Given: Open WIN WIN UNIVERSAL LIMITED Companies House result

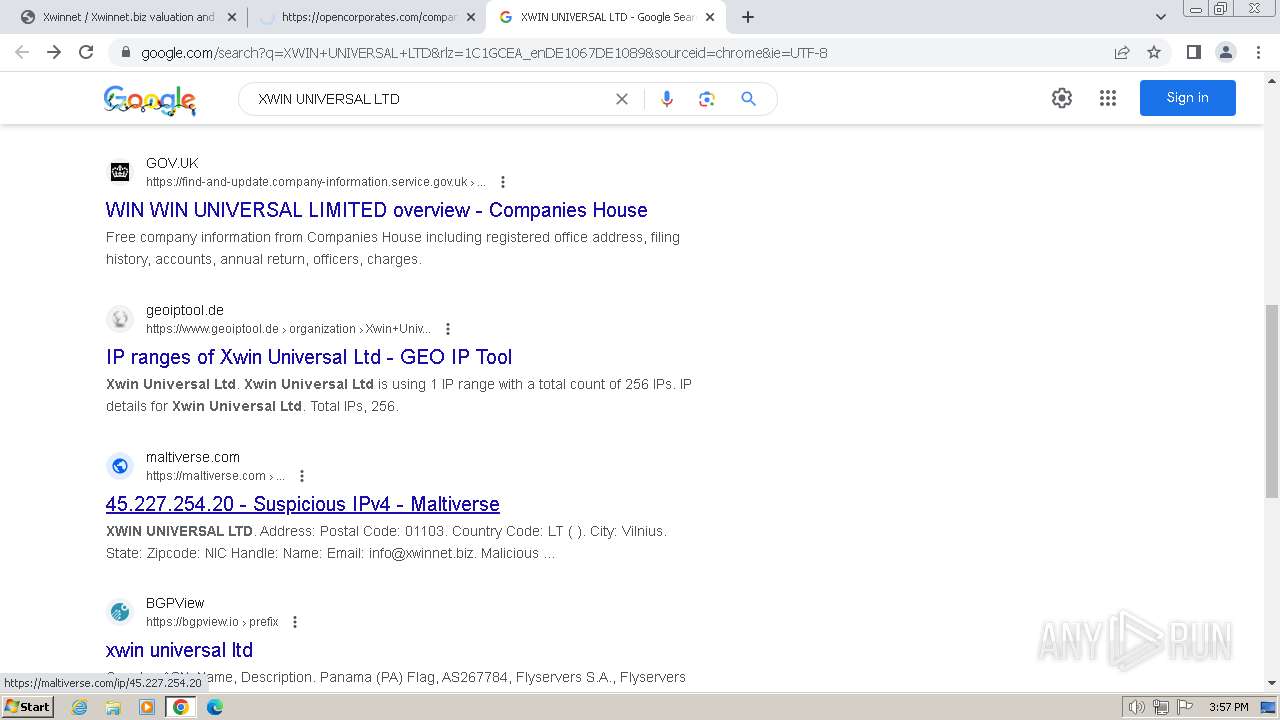Looking at the screenshot, I should pyautogui.click(x=376, y=210).
